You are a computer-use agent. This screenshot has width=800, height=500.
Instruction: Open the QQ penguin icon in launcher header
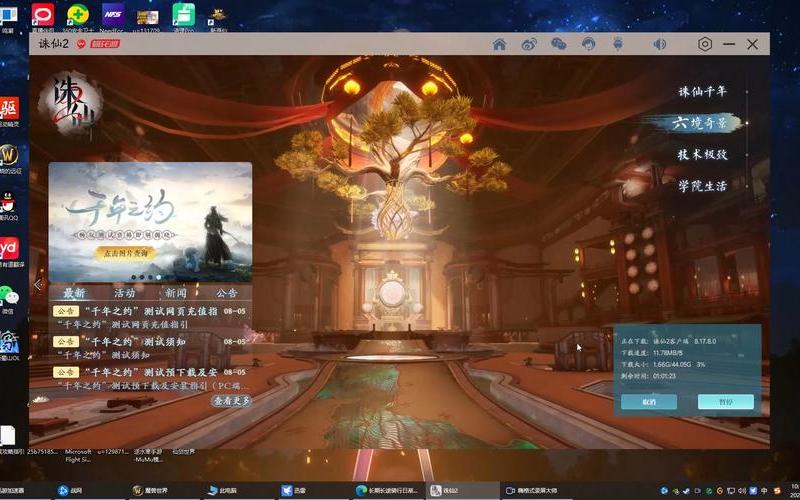[x=588, y=44]
